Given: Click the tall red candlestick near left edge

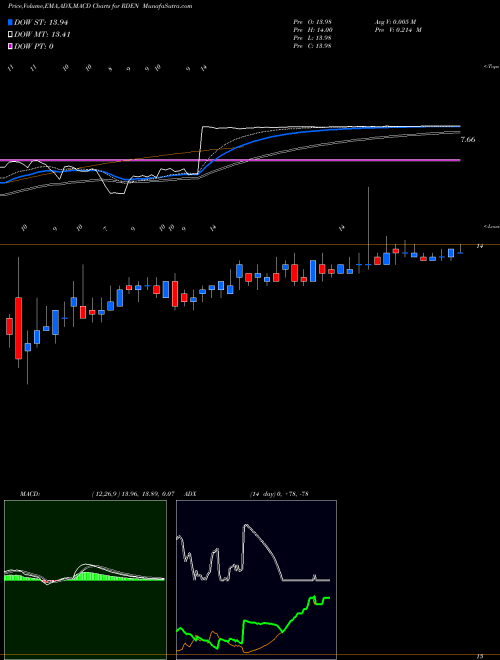Looking at the screenshot, I should pos(19,328).
